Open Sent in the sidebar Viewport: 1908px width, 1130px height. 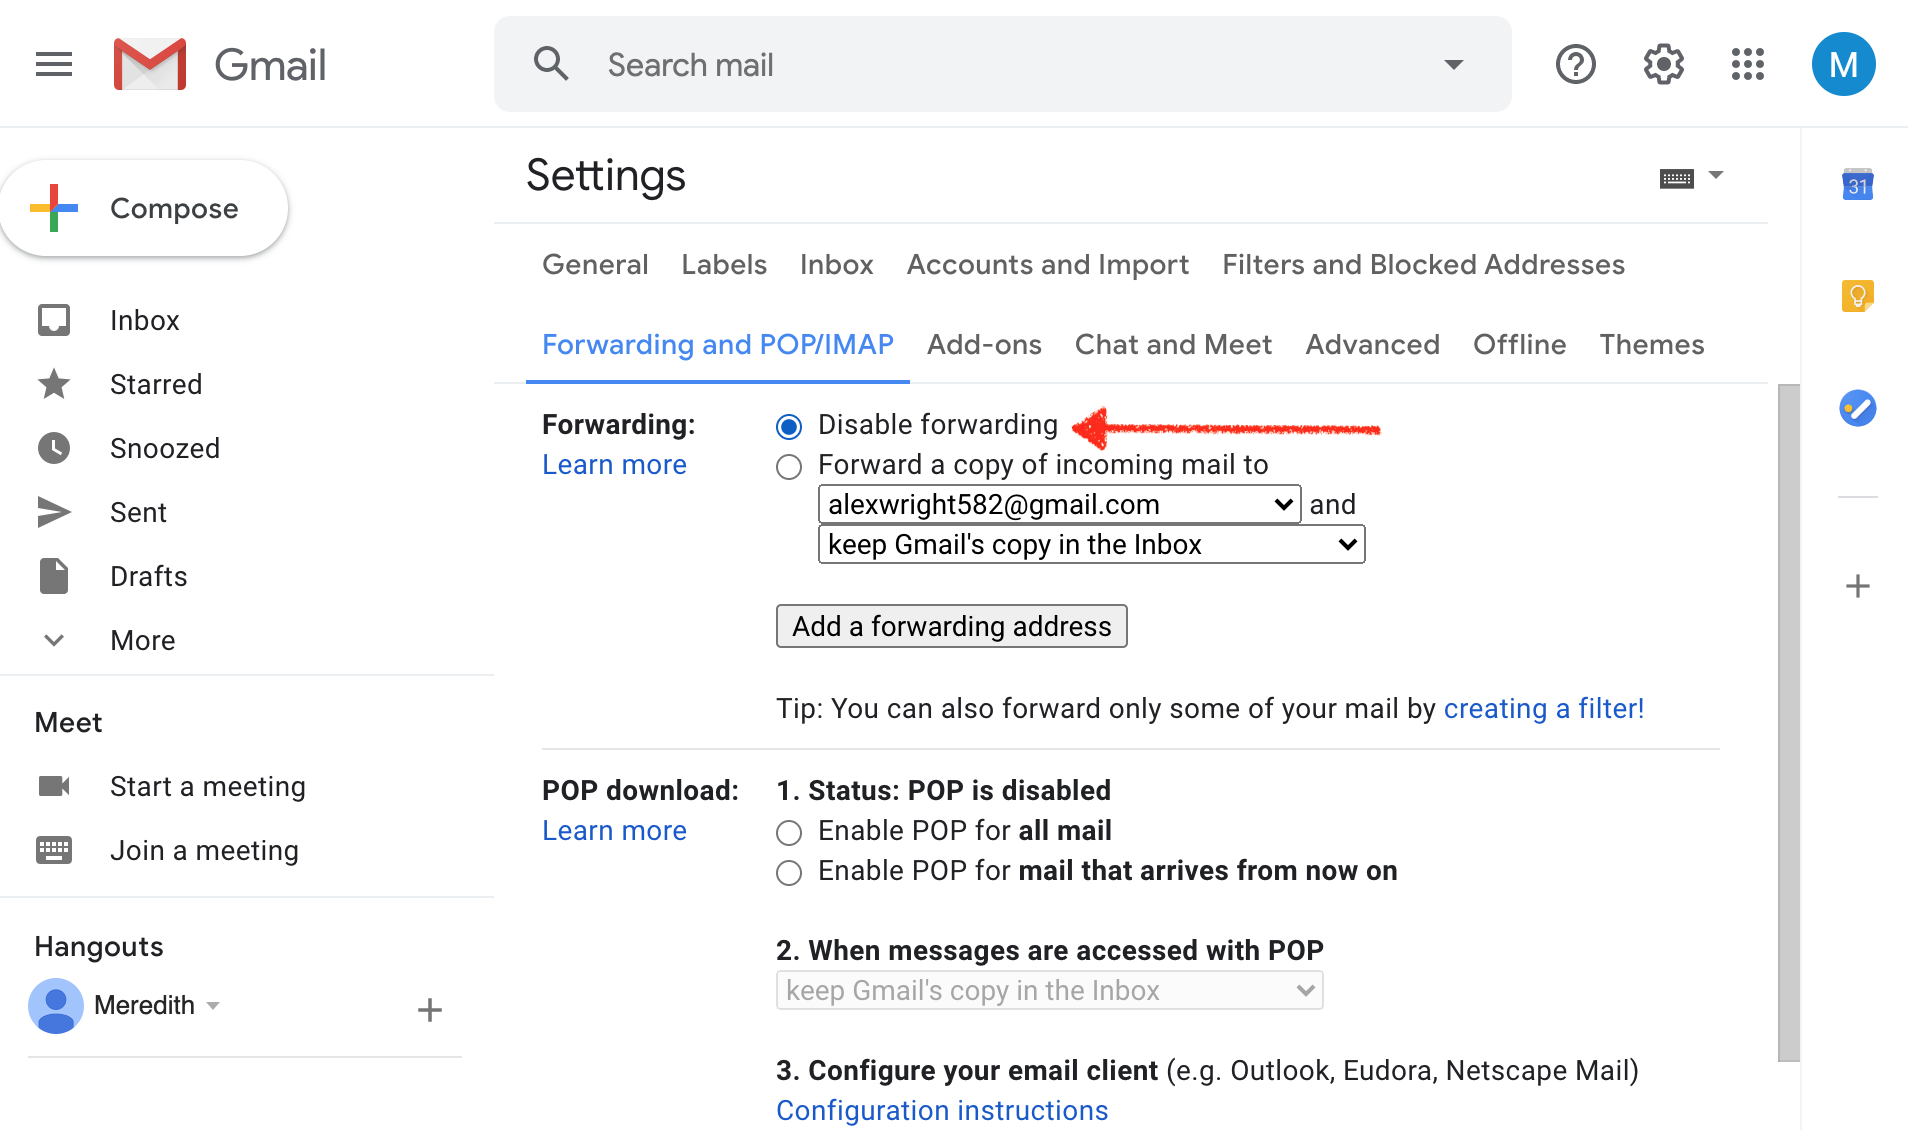pyautogui.click(x=138, y=512)
